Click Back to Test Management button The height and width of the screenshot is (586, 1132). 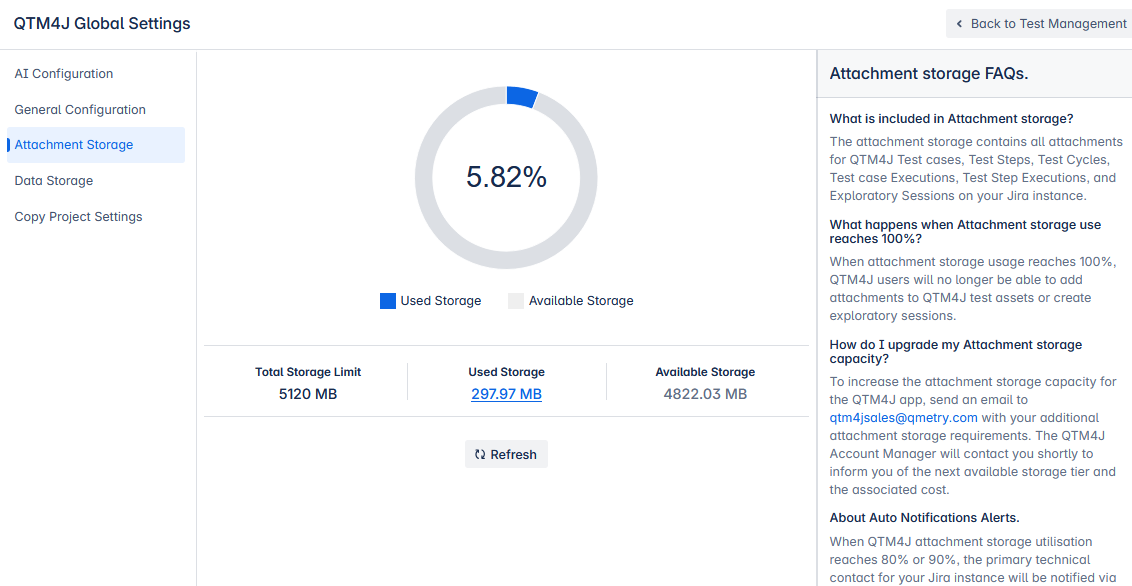tap(1039, 24)
